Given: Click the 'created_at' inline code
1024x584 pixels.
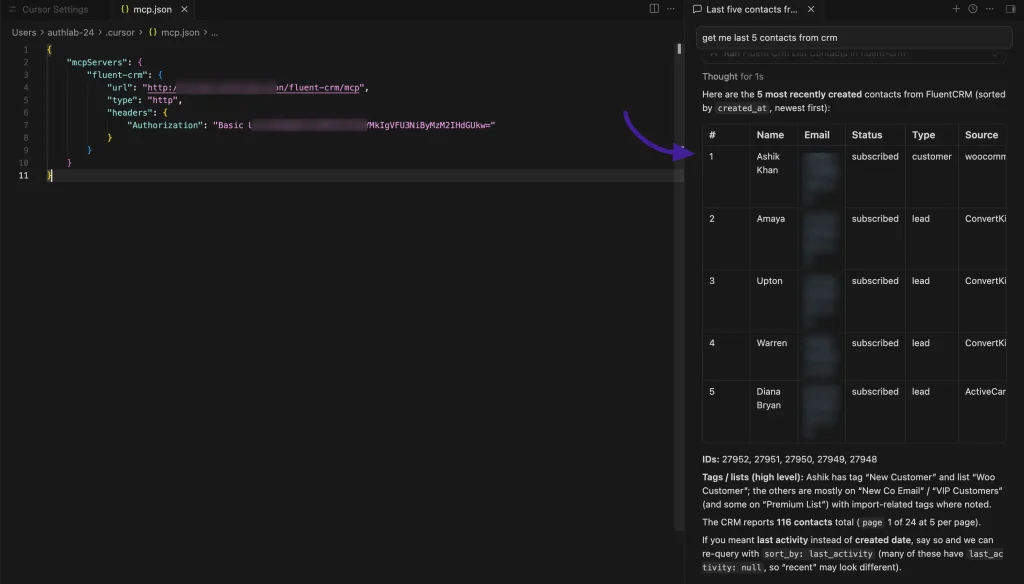Looking at the screenshot, I should 742,108.
